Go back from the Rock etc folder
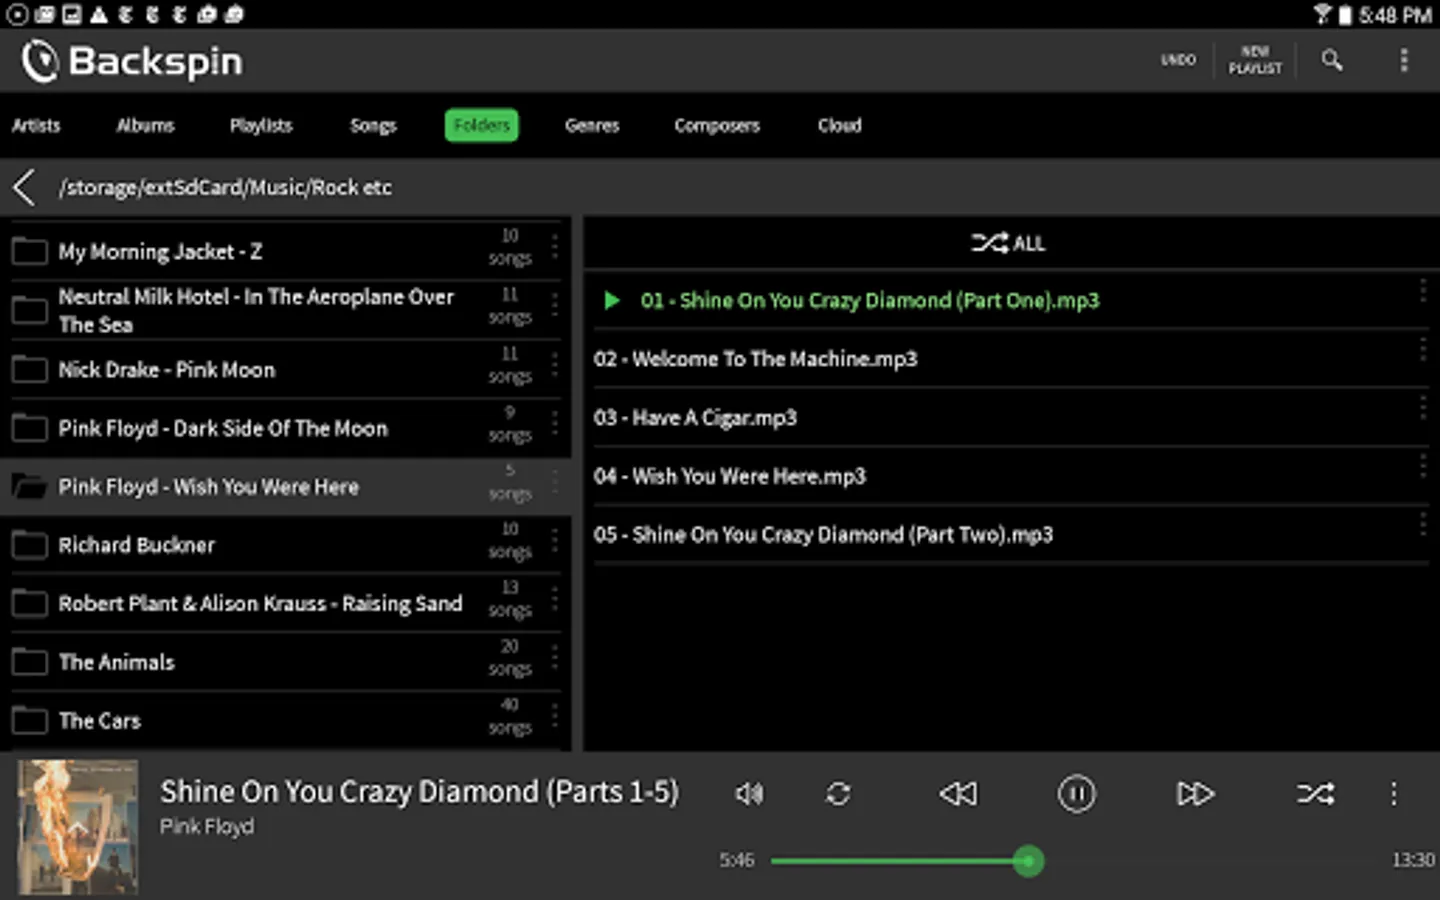This screenshot has height=900, width=1440. pyautogui.click(x=24, y=187)
